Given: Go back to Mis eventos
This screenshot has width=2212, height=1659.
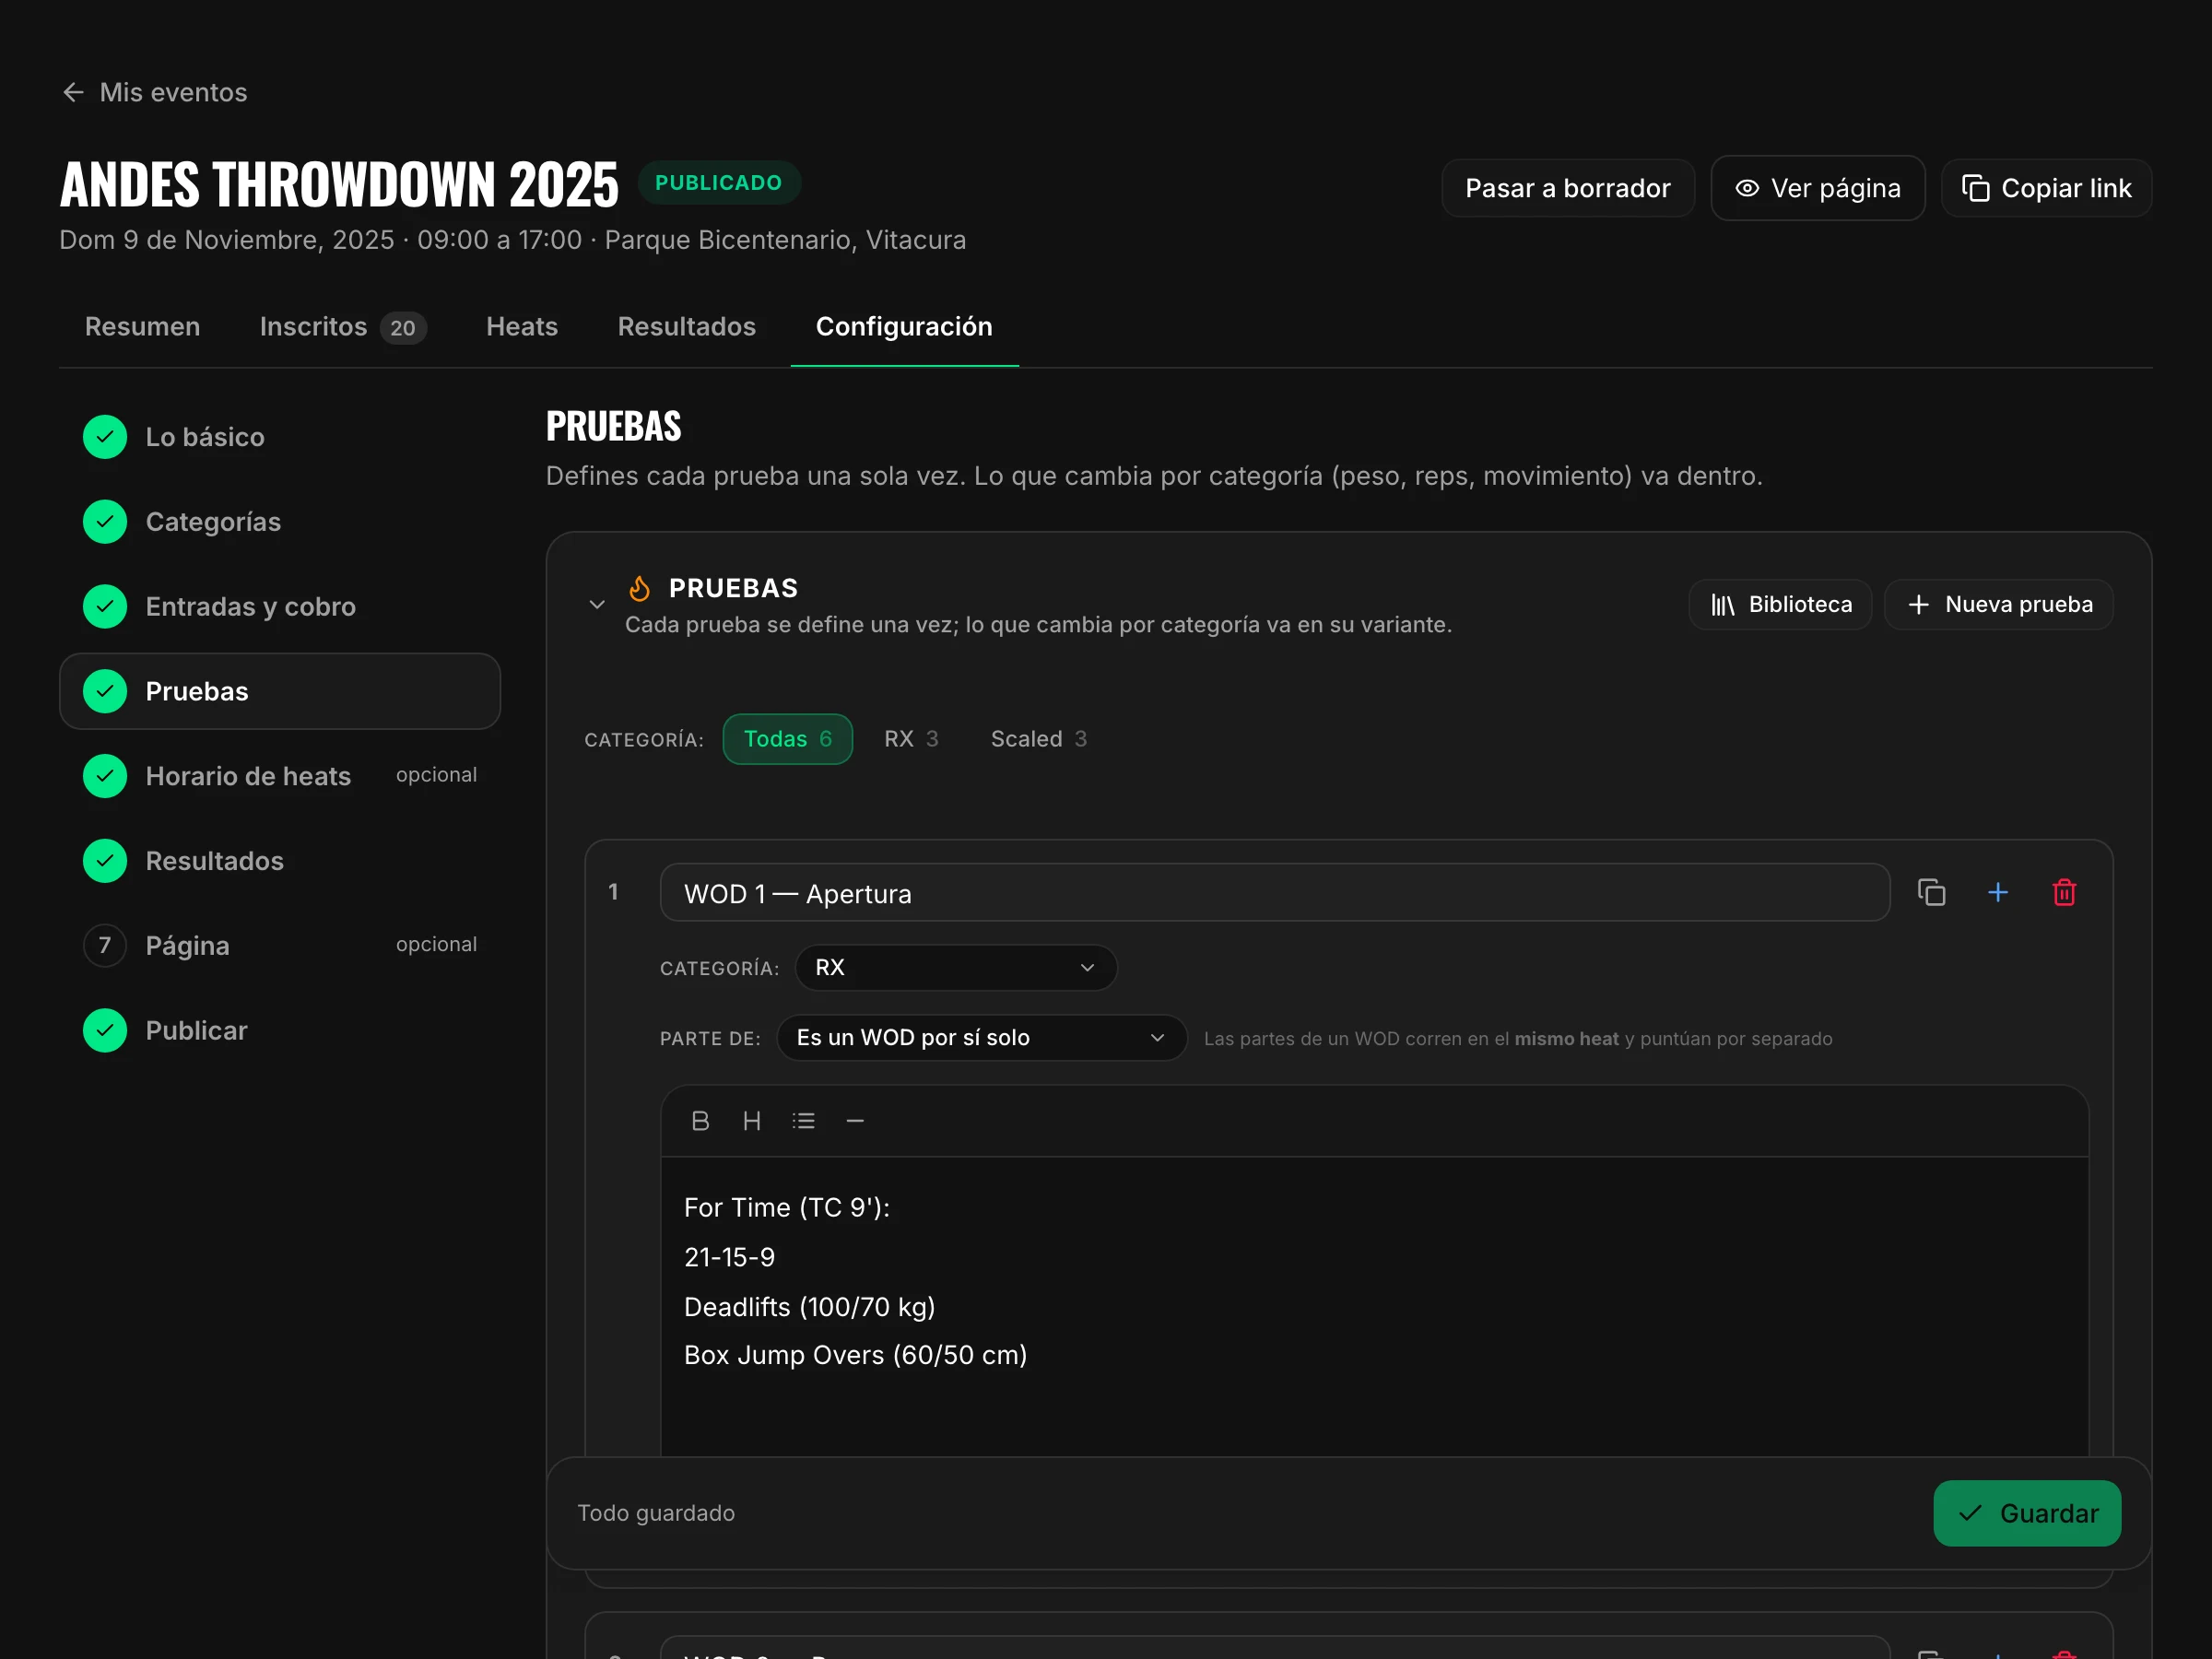Looking at the screenshot, I should click(x=154, y=92).
